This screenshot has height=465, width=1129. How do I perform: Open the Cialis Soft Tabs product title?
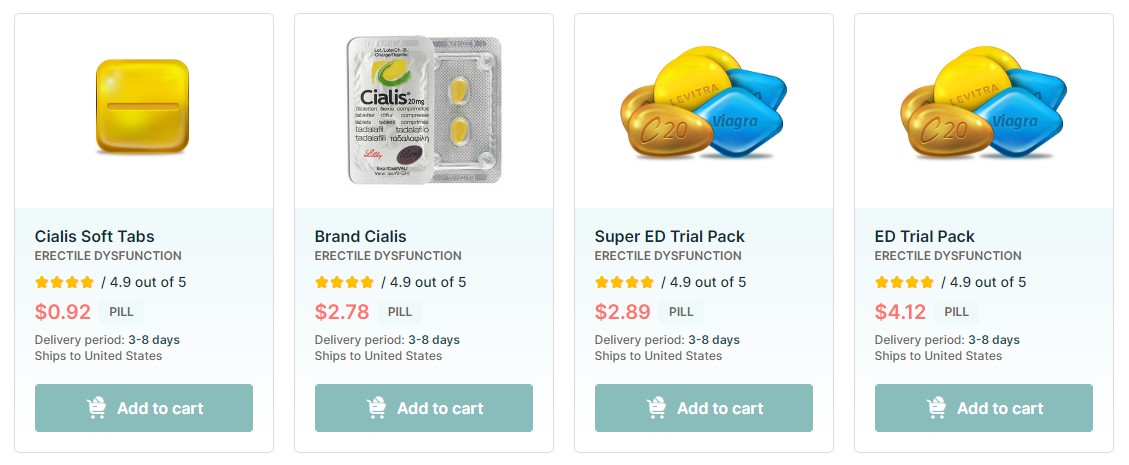(94, 236)
